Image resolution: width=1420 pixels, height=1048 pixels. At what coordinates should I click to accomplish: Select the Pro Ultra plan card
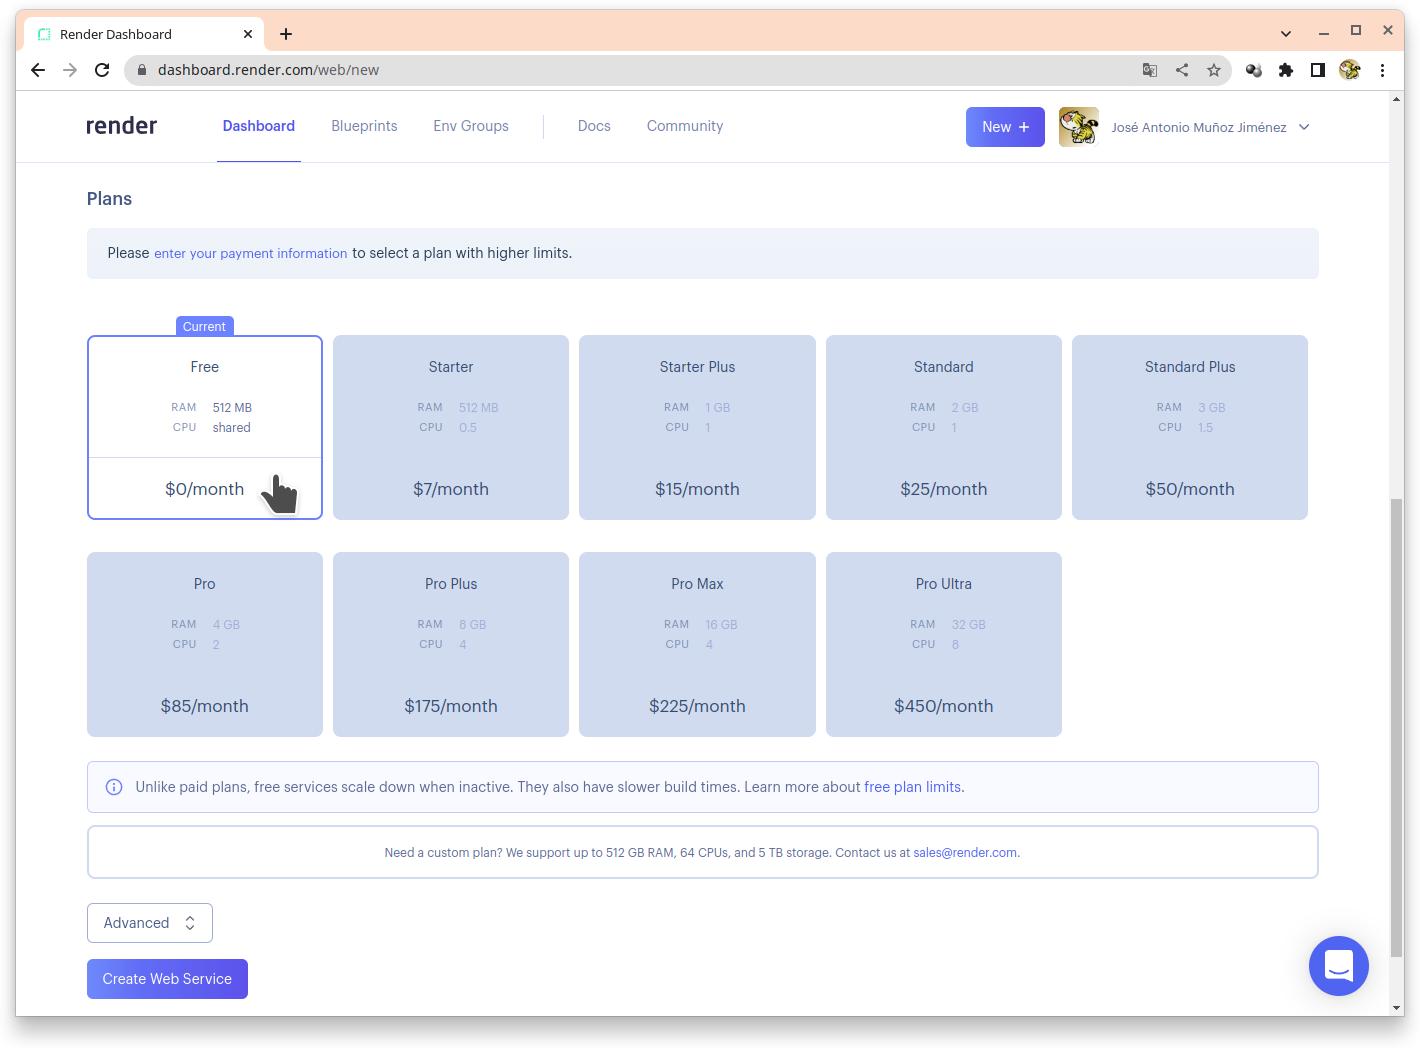point(944,645)
